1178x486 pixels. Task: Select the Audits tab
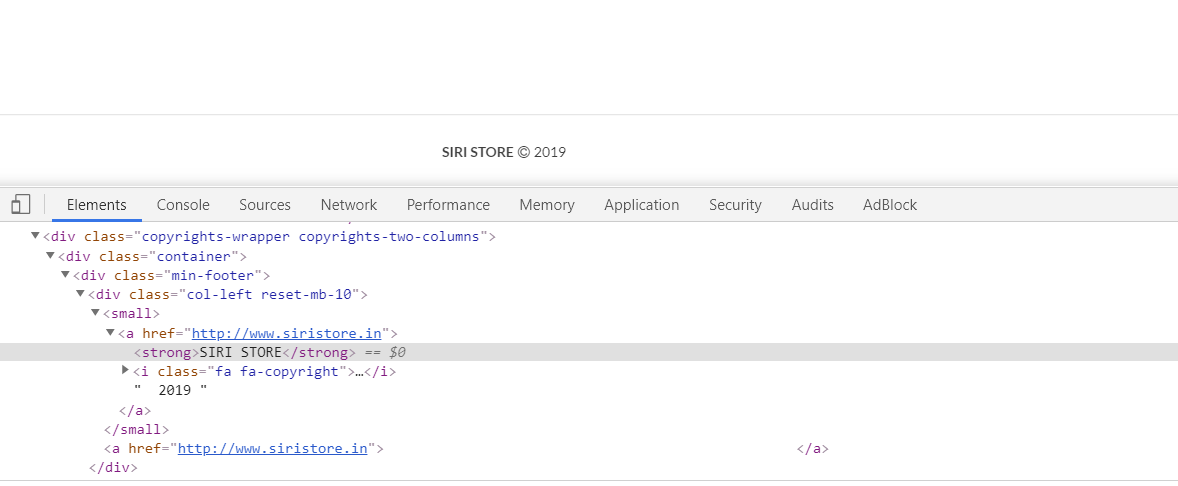tap(813, 205)
